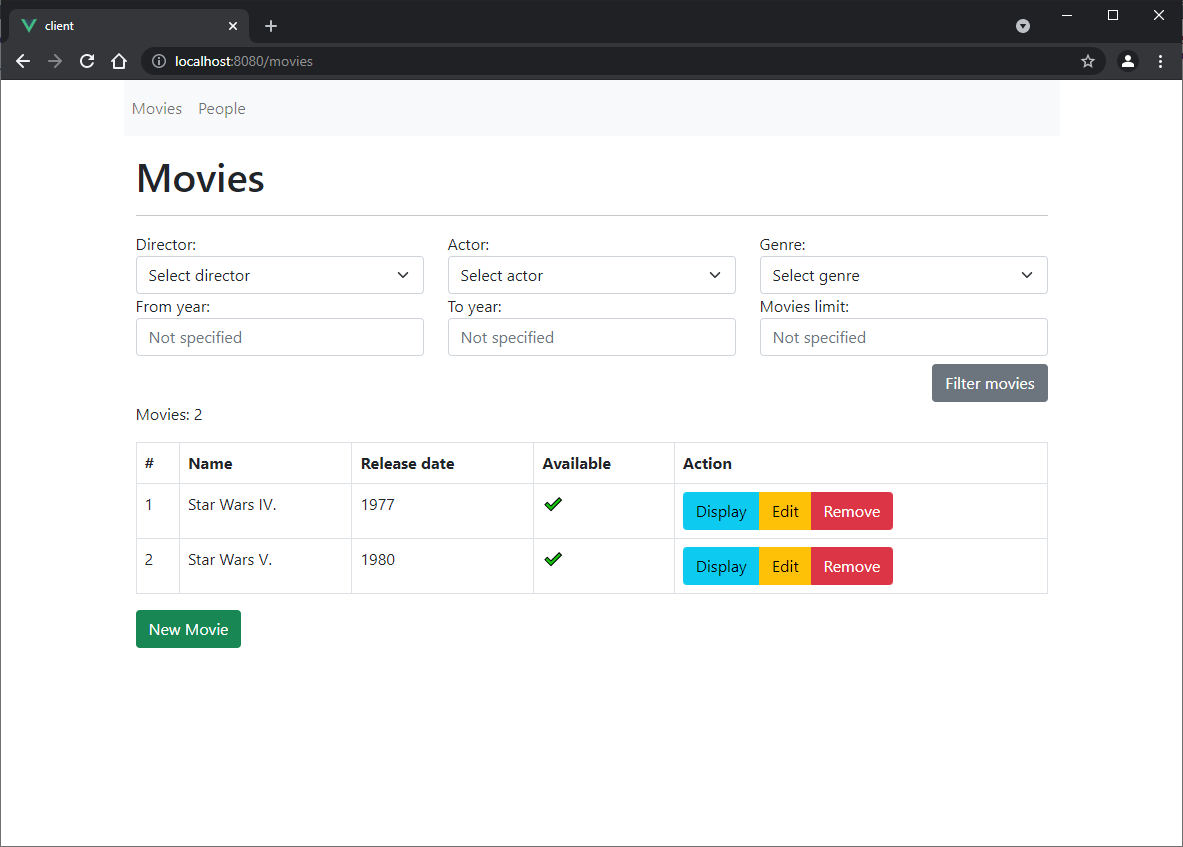Open the home page via the home icon

coord(119,61)
